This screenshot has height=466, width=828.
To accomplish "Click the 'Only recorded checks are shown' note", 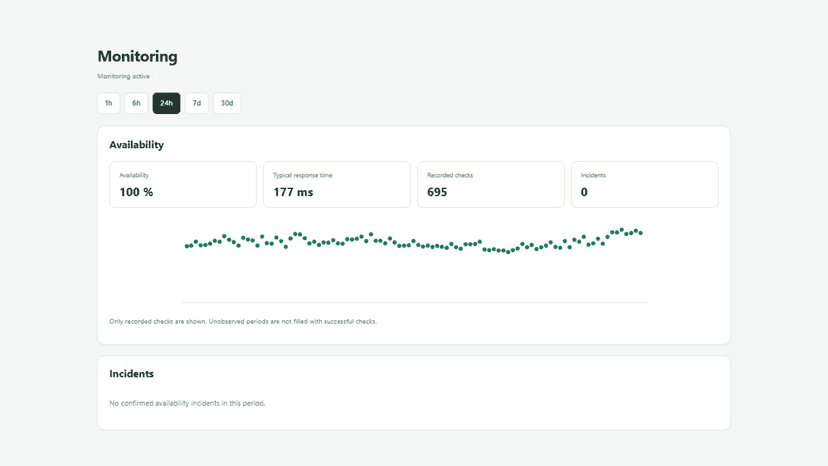I will click(x=243, y=321).
